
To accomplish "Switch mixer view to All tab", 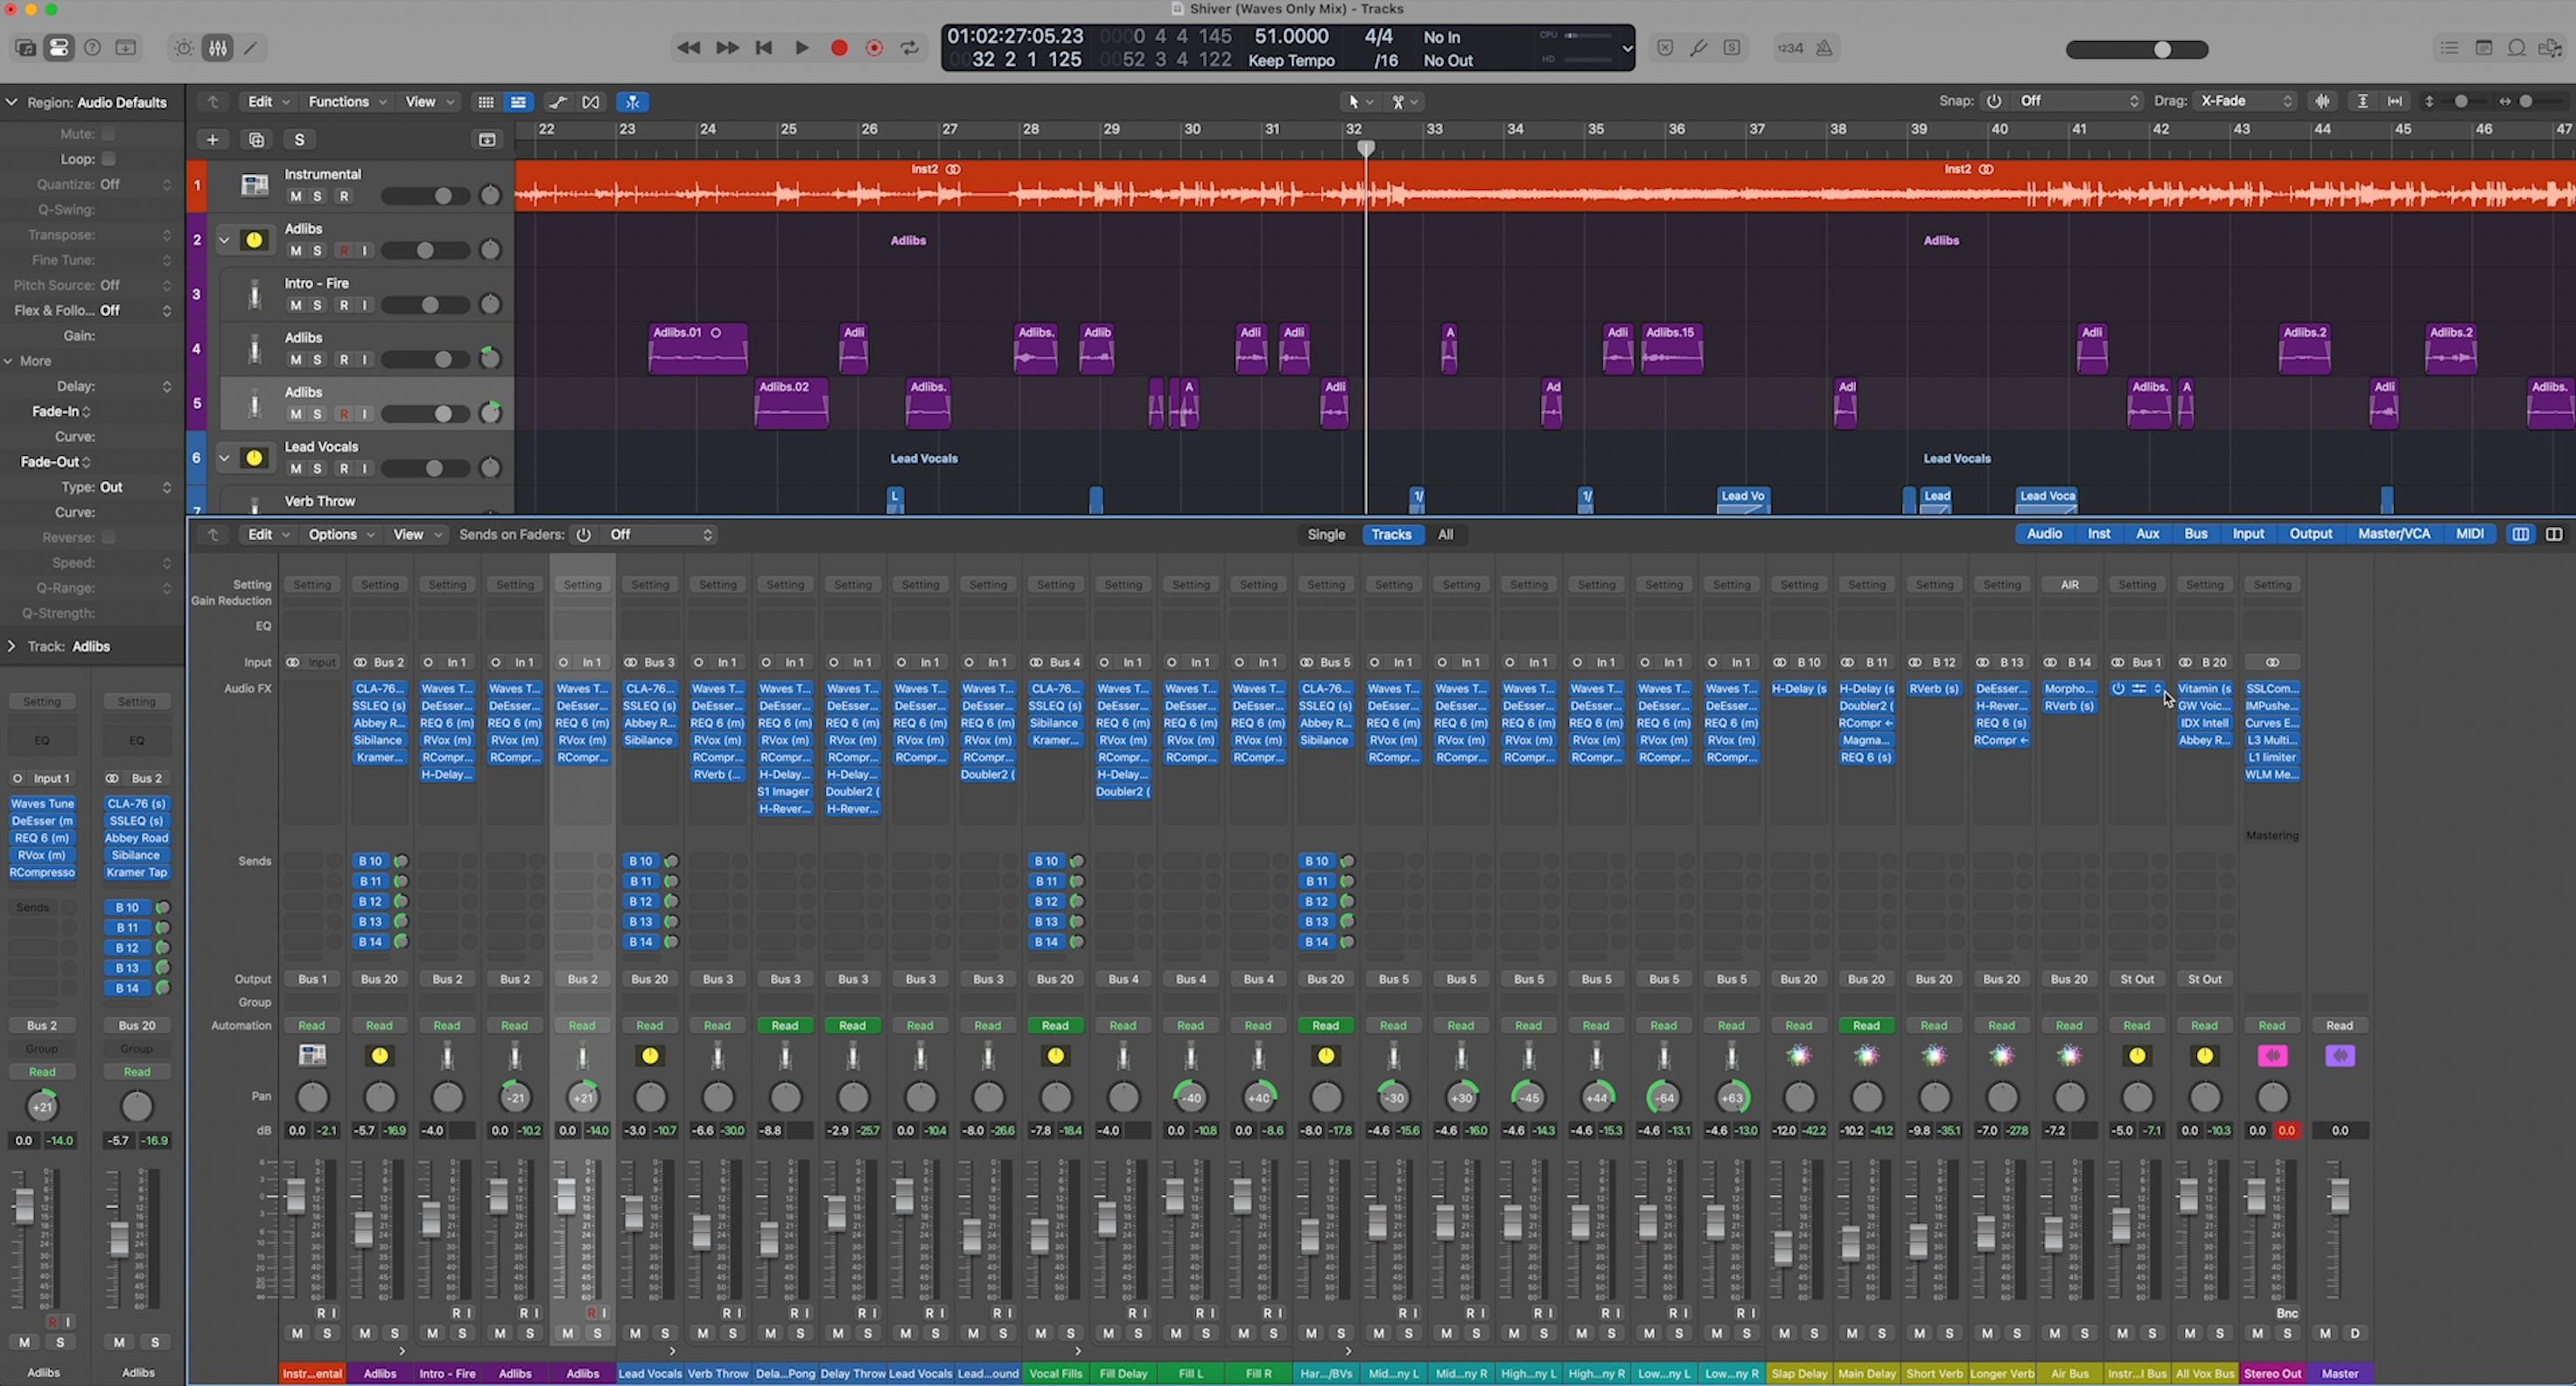I will click(1445, 535).
